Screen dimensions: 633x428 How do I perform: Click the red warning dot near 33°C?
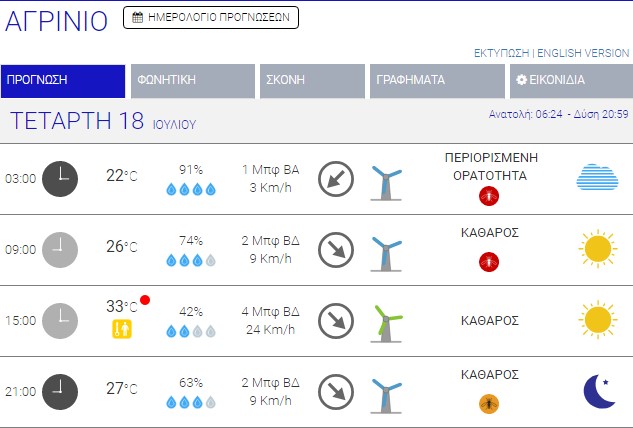point(146,299)
